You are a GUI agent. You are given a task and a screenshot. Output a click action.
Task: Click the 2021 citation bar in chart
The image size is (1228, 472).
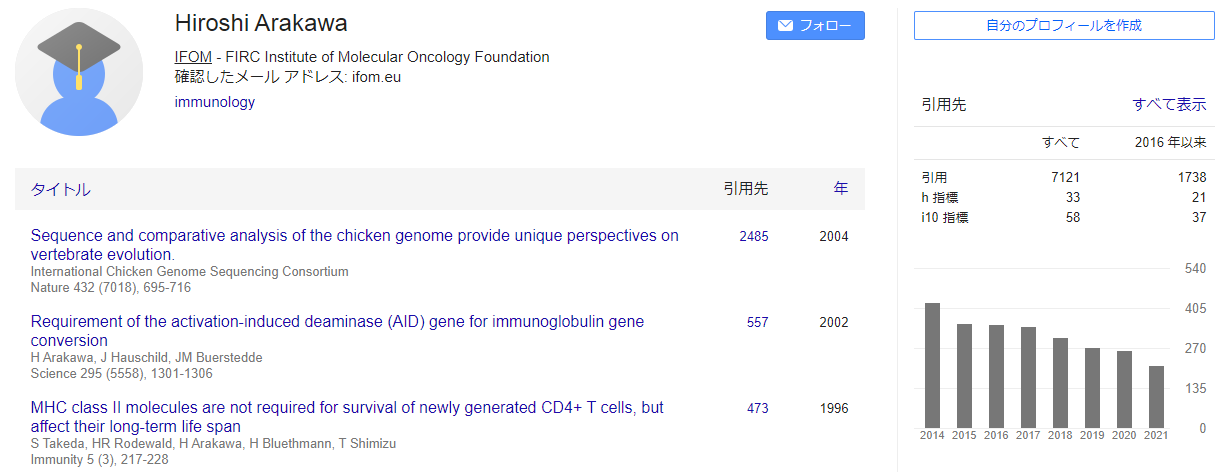tap(1157, 397)
